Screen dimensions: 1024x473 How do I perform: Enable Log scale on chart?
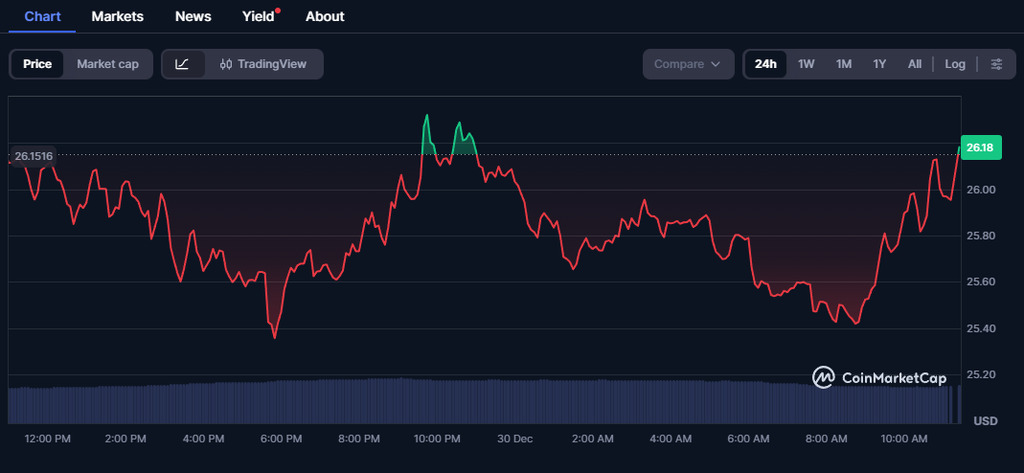[955, 64]
